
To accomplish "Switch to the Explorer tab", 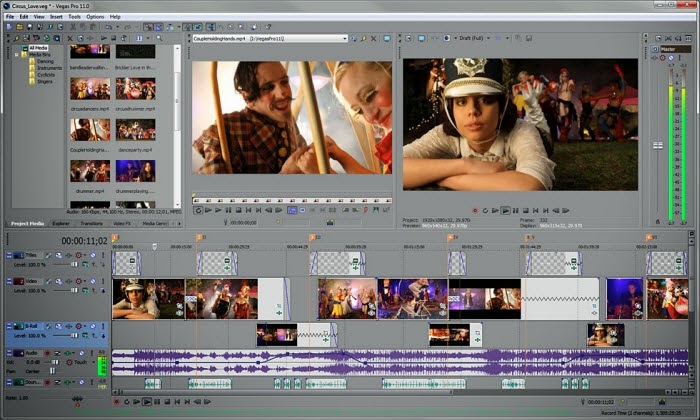I will point(61,223).
